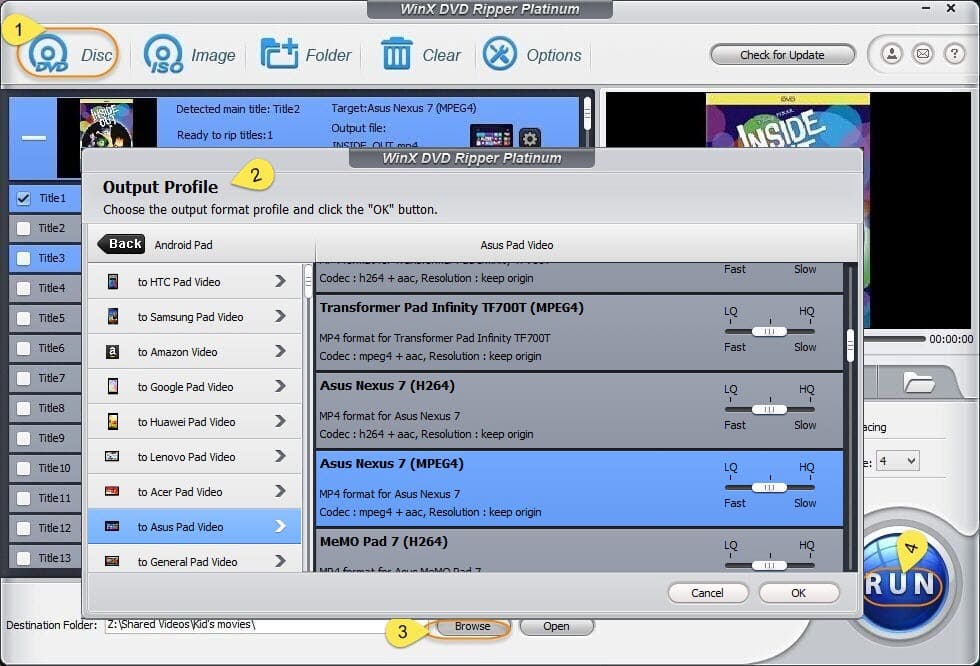Adjust quality slider for Transformer Pad Infinity
980x666 pixels.
point(769,332)
